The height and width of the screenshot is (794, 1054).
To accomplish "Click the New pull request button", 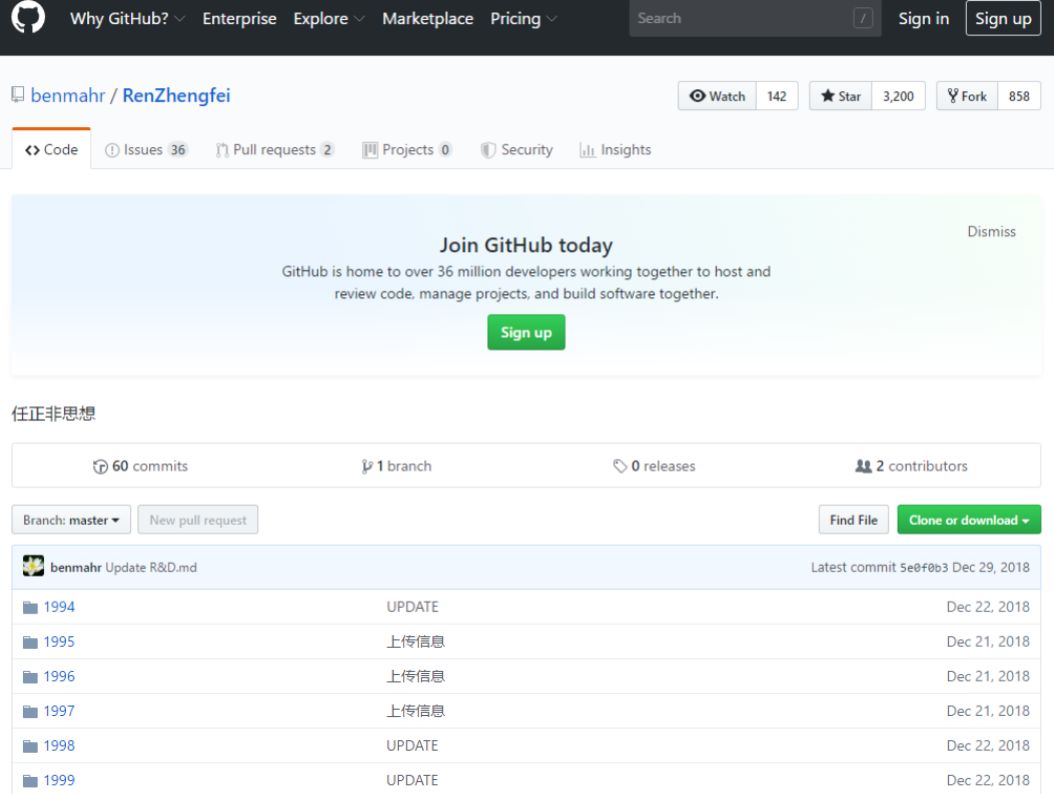I will (198, 520).
